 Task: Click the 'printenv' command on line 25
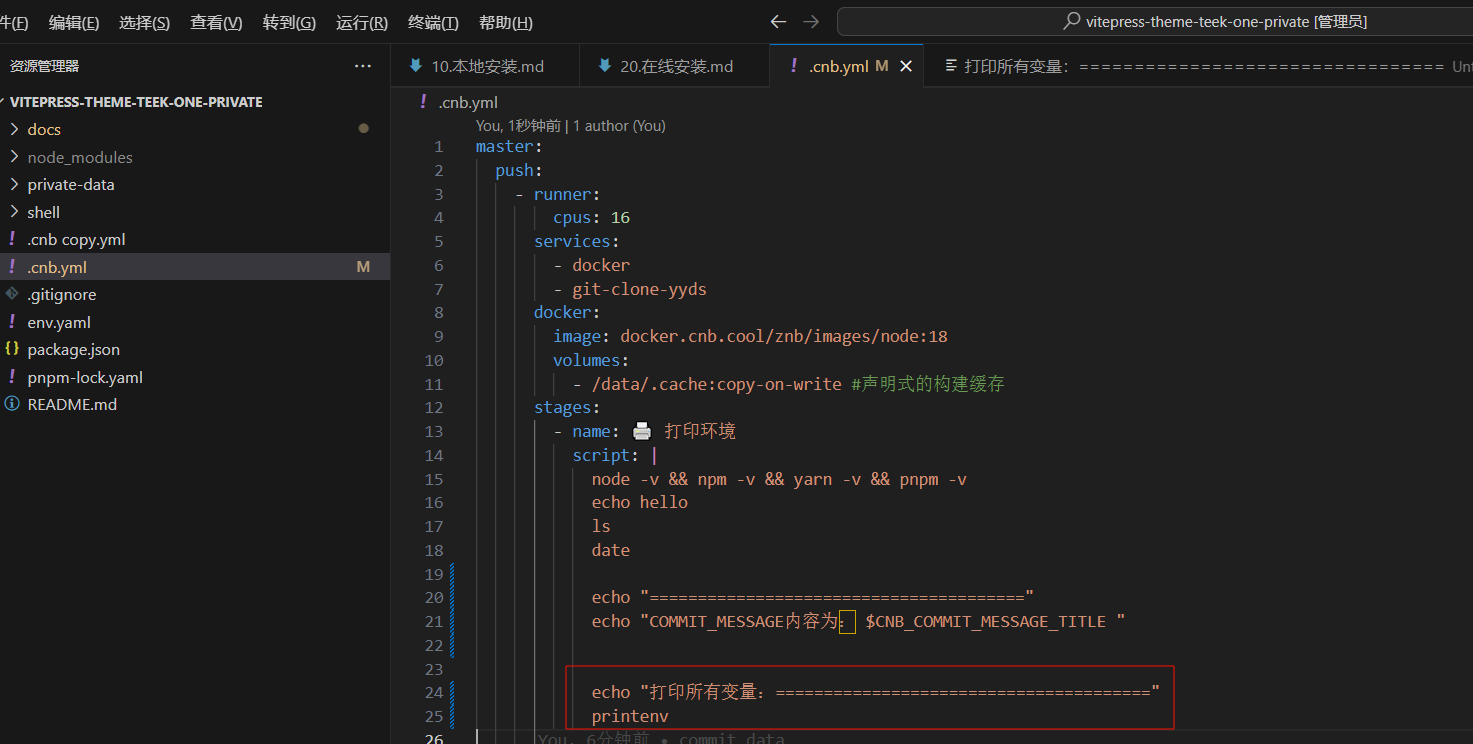click(x=630, y=716)
